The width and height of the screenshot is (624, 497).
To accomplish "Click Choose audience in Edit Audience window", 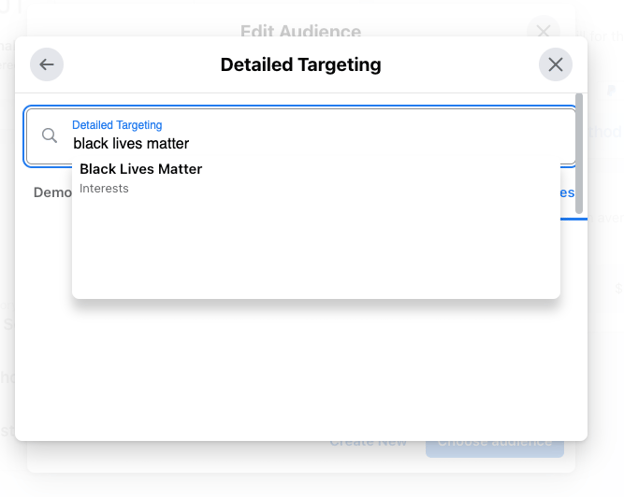I will pos(495,449).
